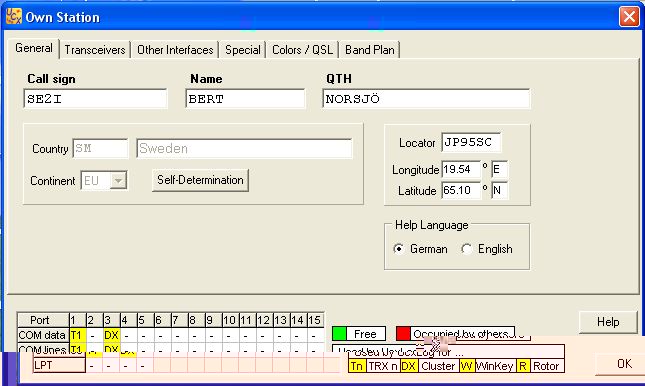Image resolution: width=645 pixels, height=386 pixels.
Task: Open the Band Plan tab
Action: click(369, 50)
